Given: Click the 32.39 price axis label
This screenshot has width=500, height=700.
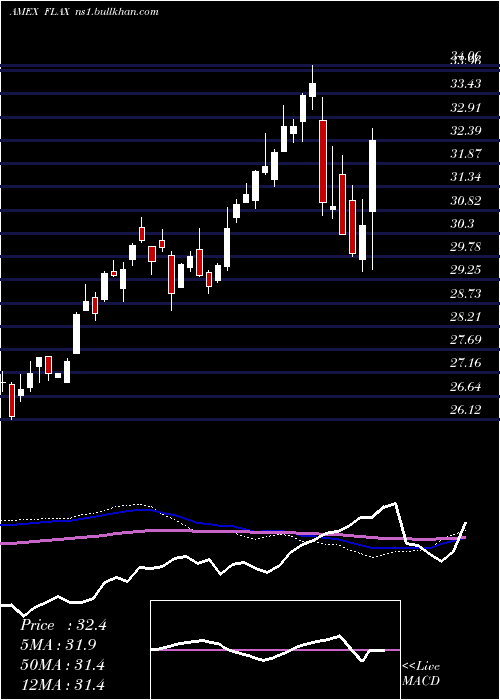Looking at the screenshot, I should tap(466, 130).
